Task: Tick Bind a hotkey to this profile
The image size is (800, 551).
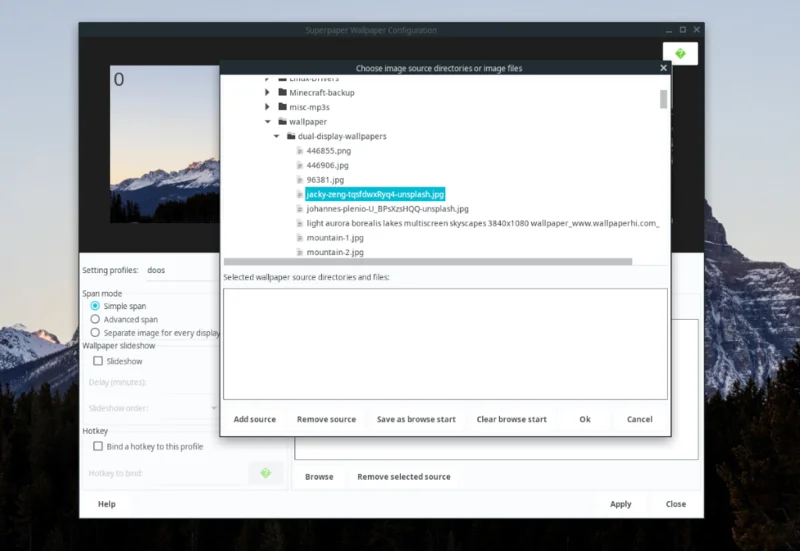Action: (x=98, y=446)
